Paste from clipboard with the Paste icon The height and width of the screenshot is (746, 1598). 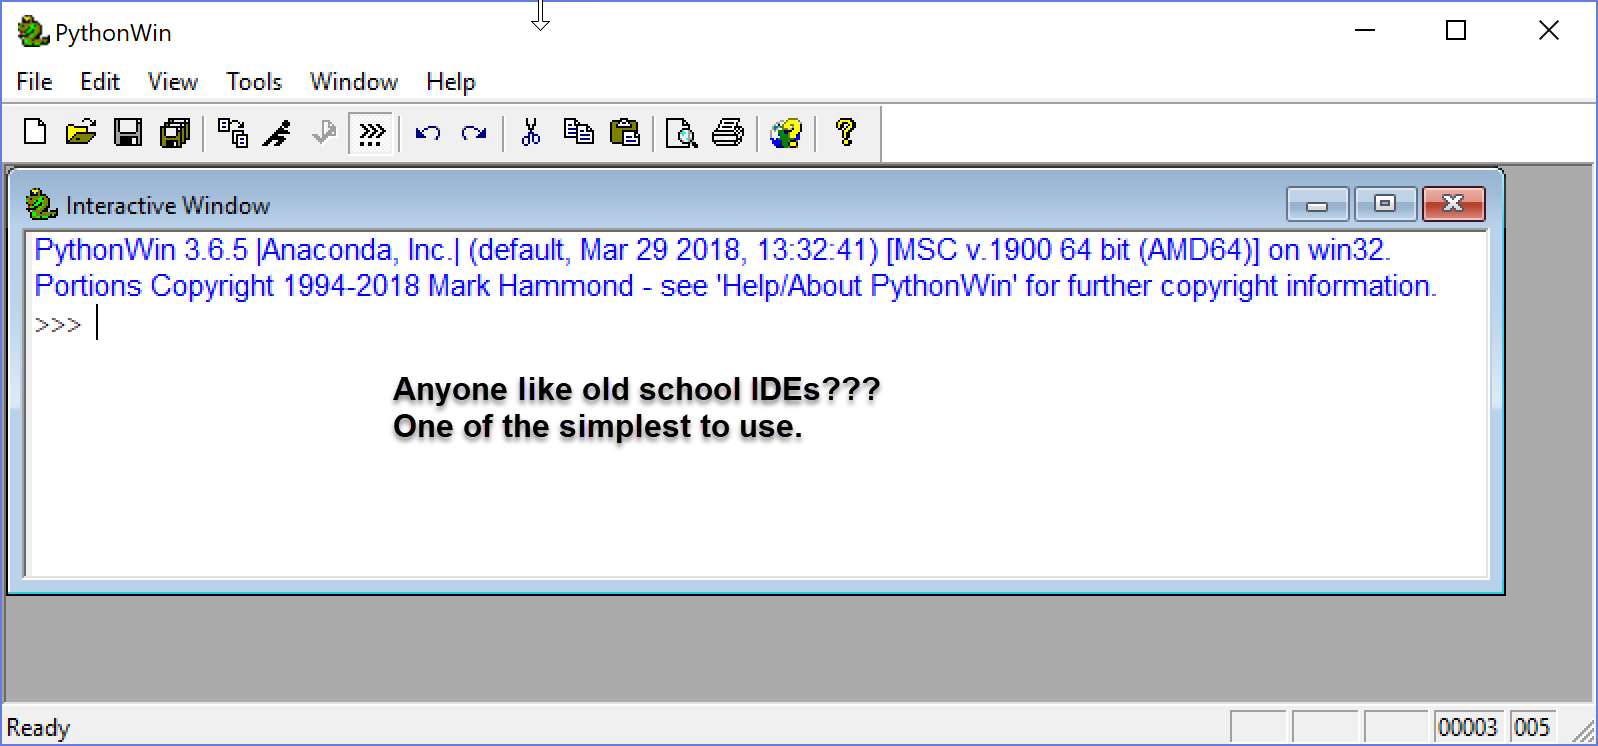[x=625, y=132]
